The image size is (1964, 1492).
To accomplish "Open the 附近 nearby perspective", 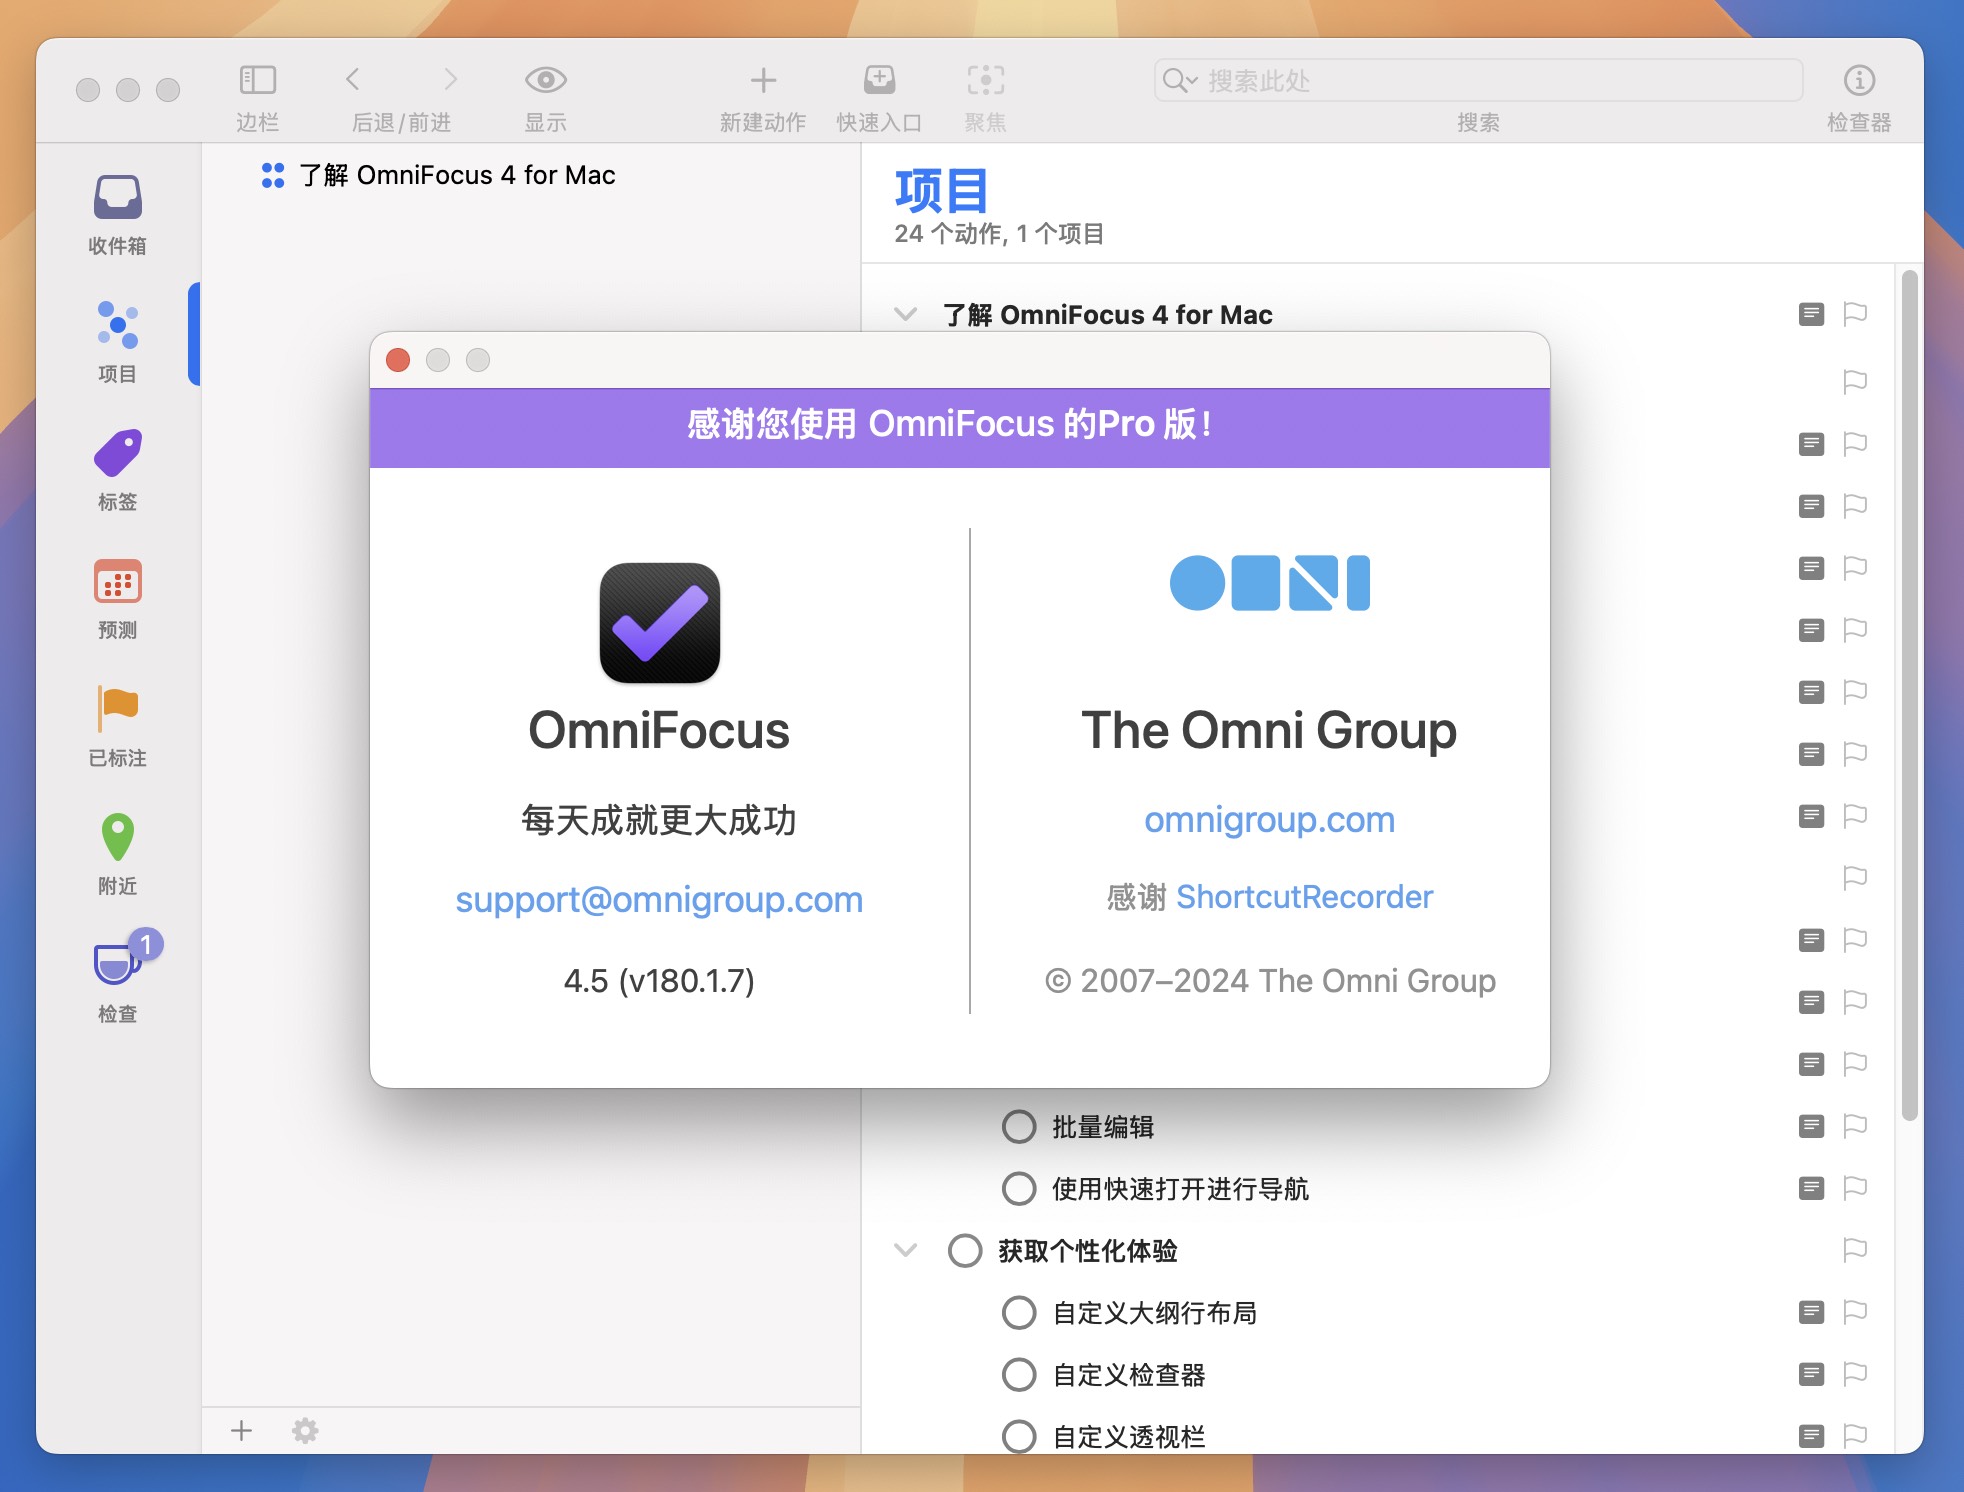I will tap(117, 854).
